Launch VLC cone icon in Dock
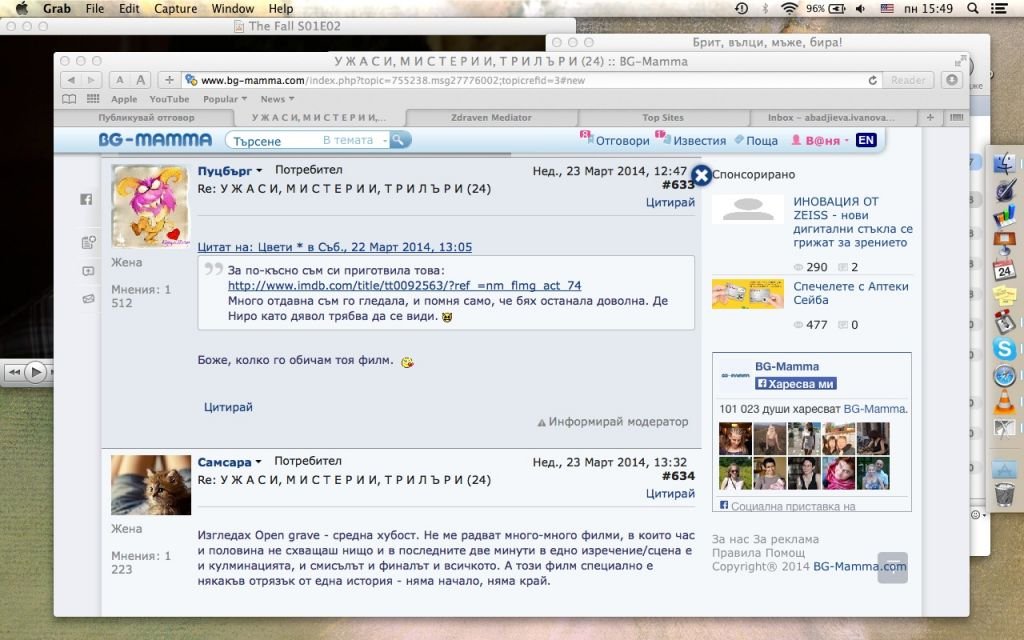The width and height of the screenshot is (1024, 640). pos(1004,402)
